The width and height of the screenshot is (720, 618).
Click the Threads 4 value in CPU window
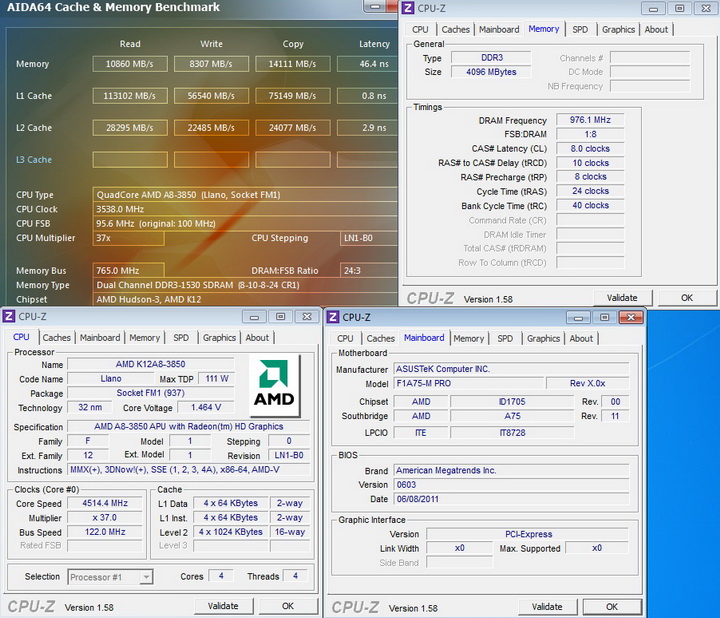pyautogui.click(x=295, y=576)
